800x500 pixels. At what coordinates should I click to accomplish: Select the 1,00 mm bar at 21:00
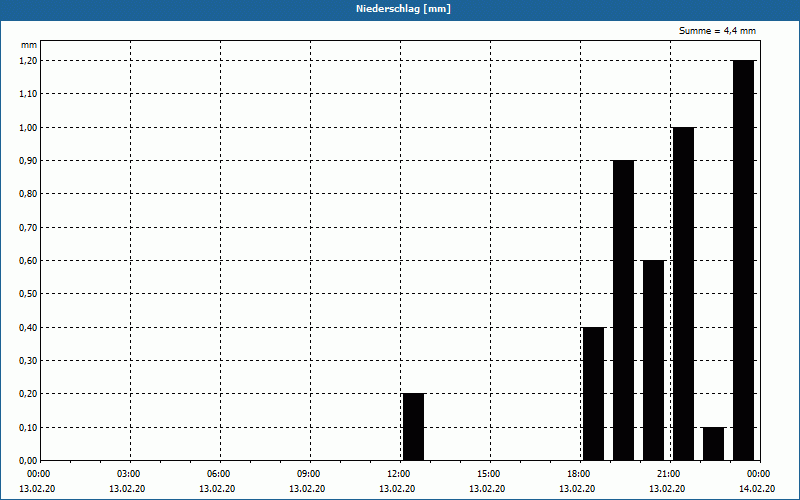(x=684, y=294)
